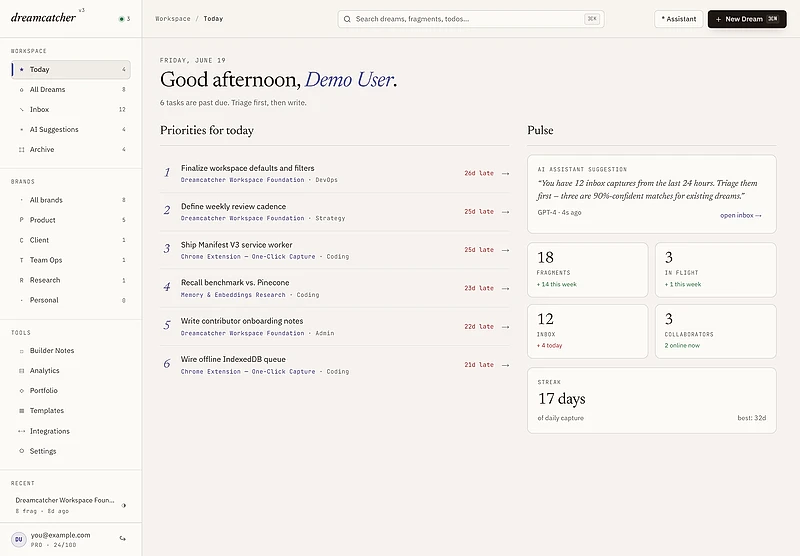Click arrow on Wire offline IndexedDB row
The image size is (800, 556).
(505, 365)
